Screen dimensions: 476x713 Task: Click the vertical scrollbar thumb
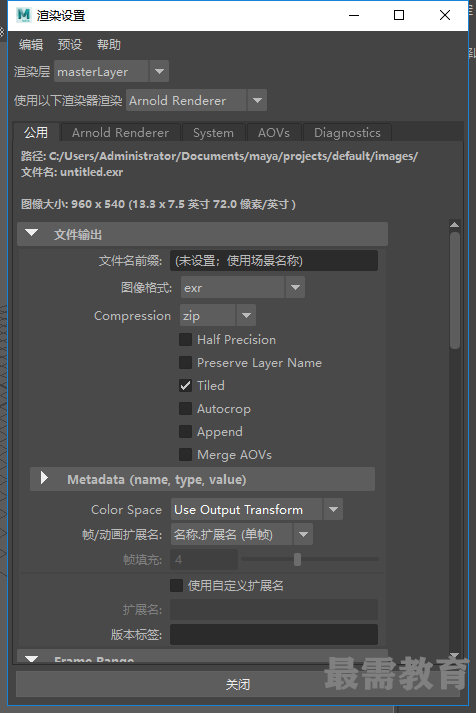455,291
